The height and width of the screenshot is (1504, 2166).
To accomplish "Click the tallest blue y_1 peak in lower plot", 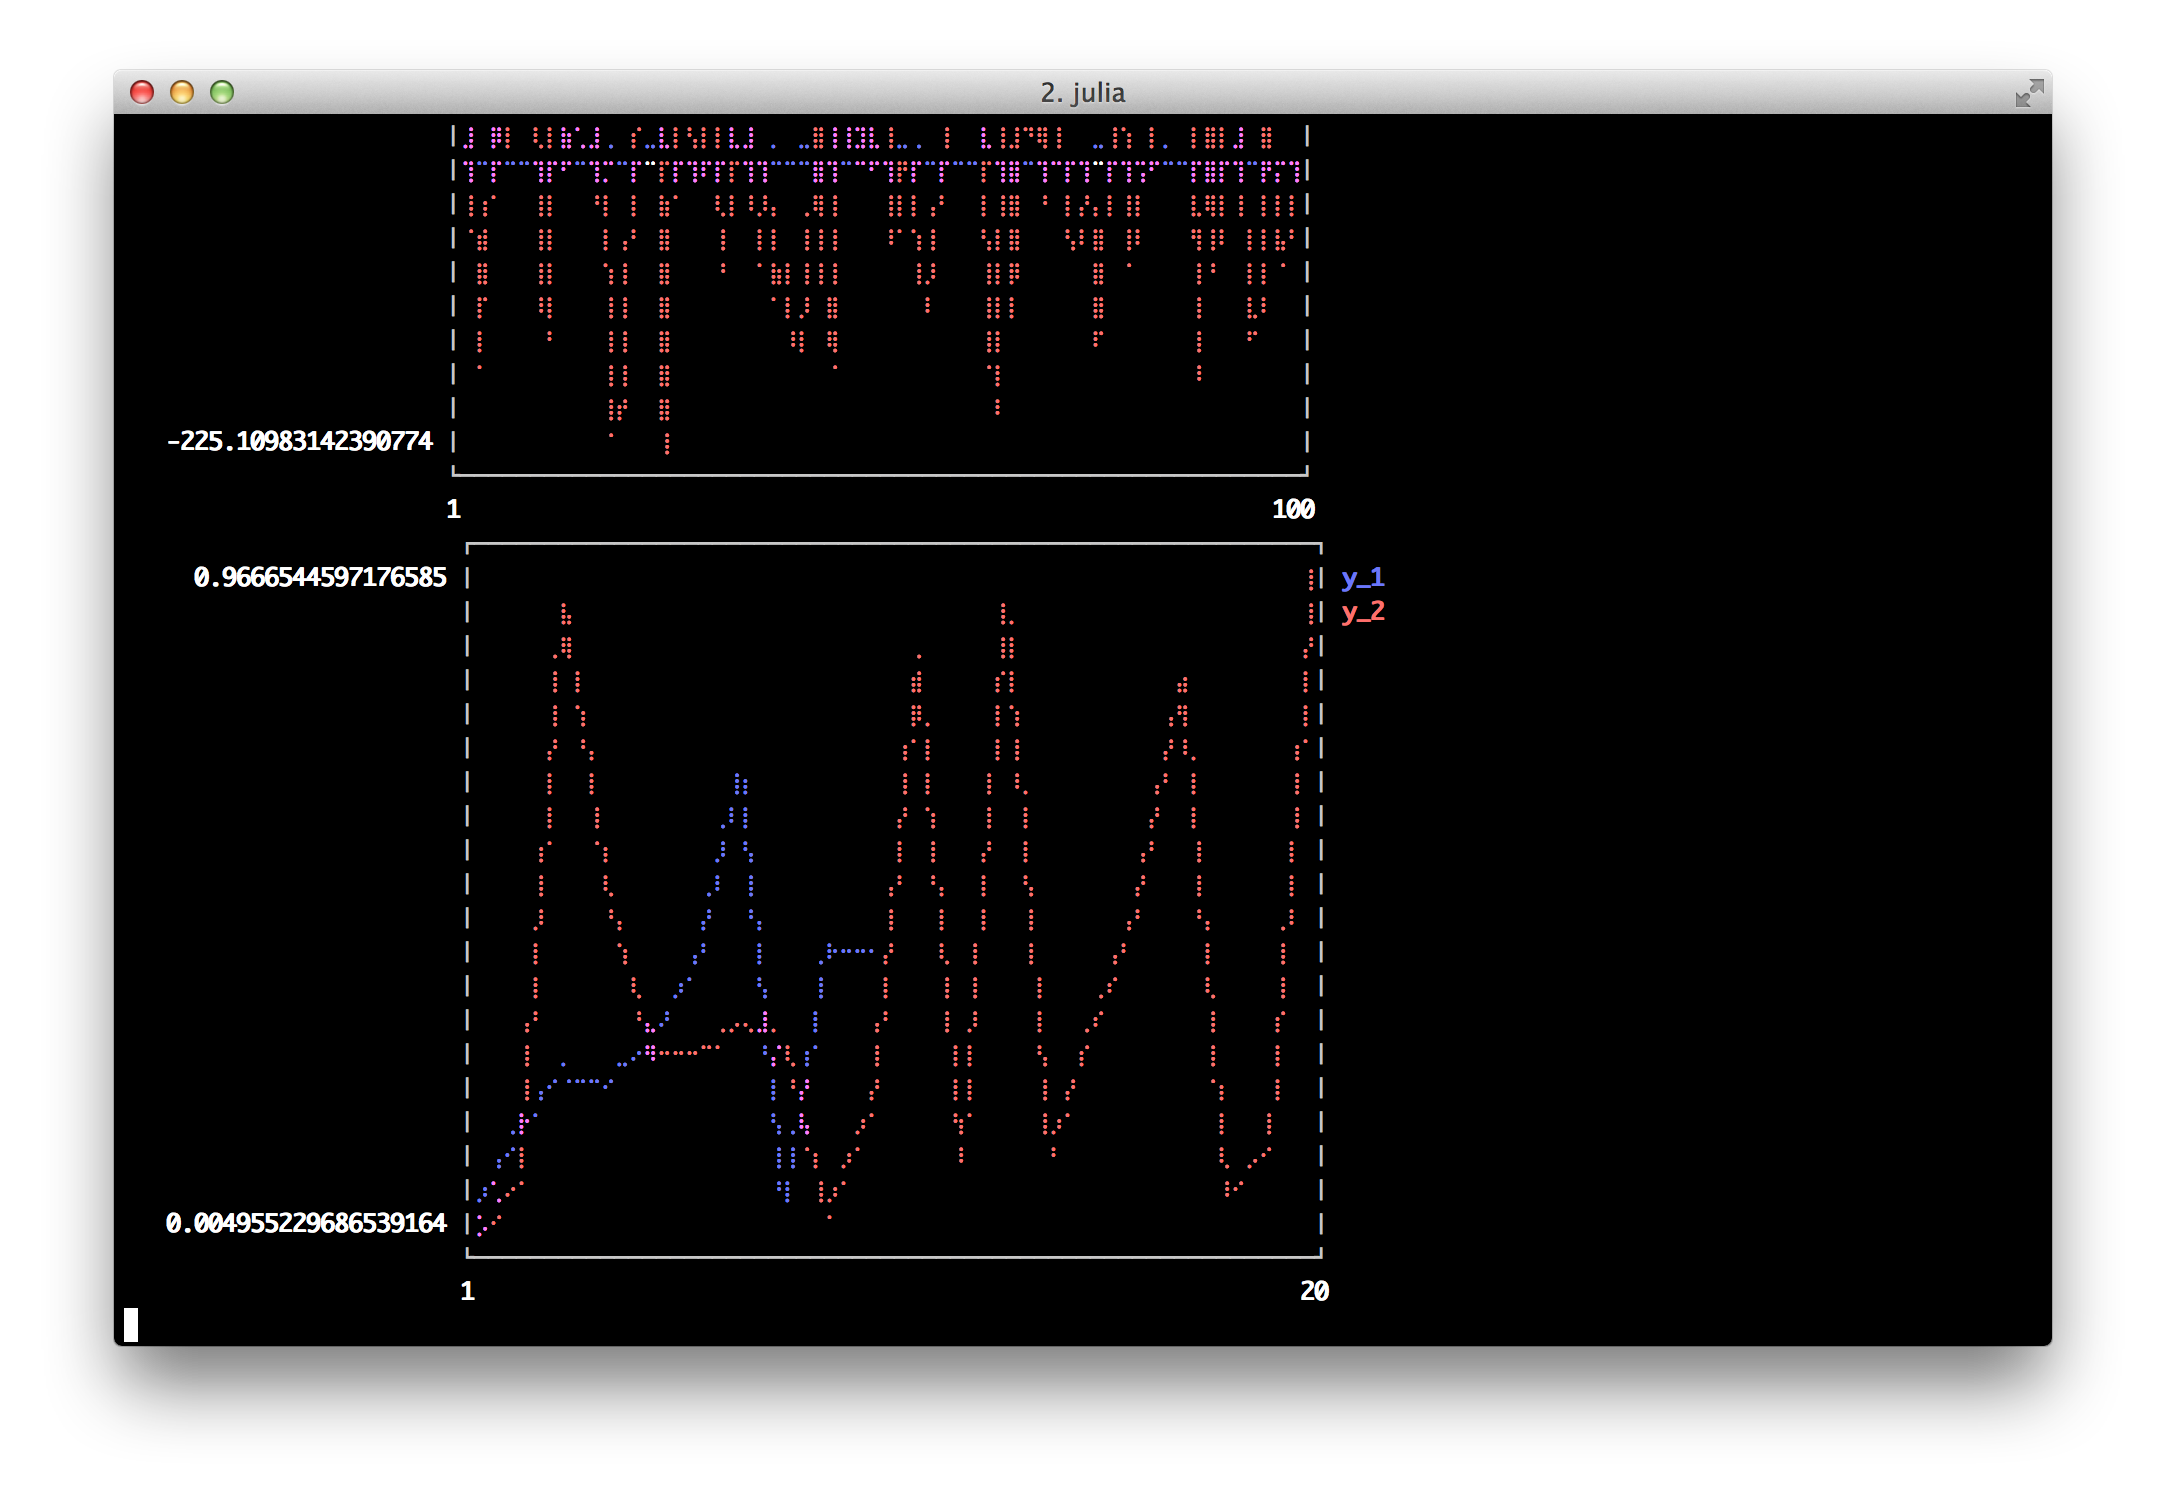I will 740,780.
